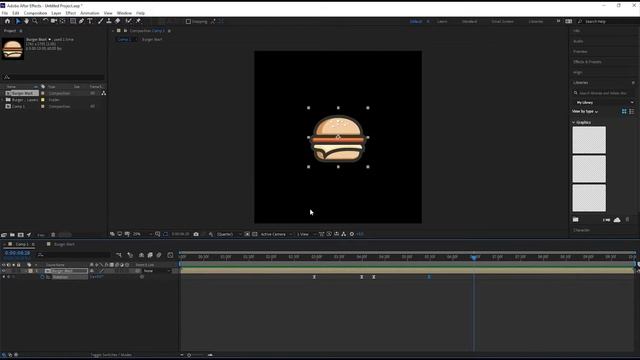Collapse the Graphics section in Libraries
640x360 pixels.
(x=573, y=122)
